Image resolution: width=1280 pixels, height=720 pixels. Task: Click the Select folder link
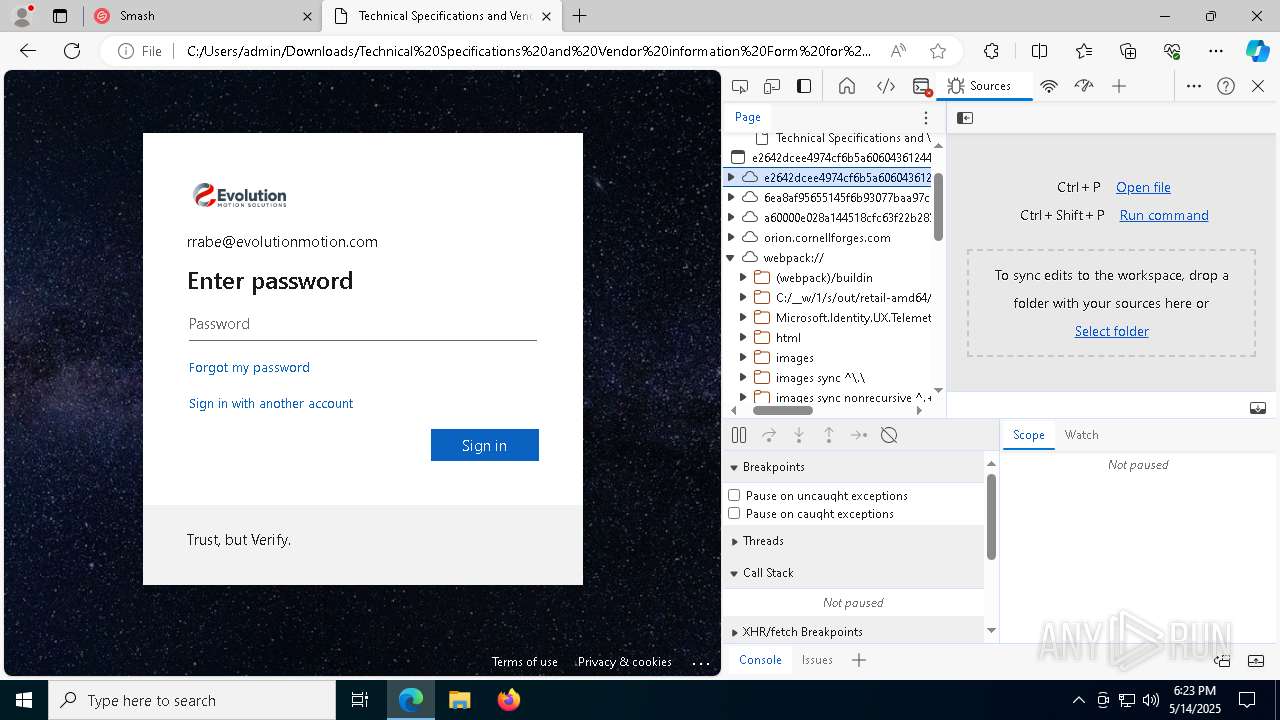(1111, 331)
